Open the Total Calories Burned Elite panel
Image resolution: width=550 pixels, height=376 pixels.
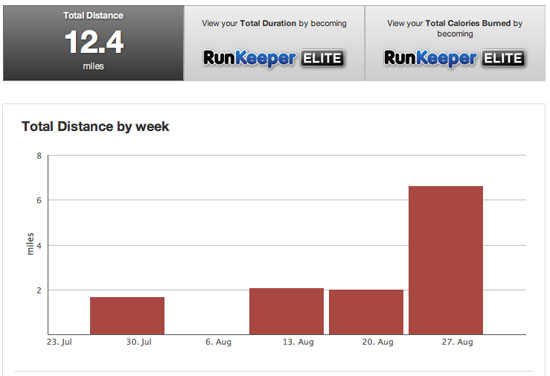point(455,43)
